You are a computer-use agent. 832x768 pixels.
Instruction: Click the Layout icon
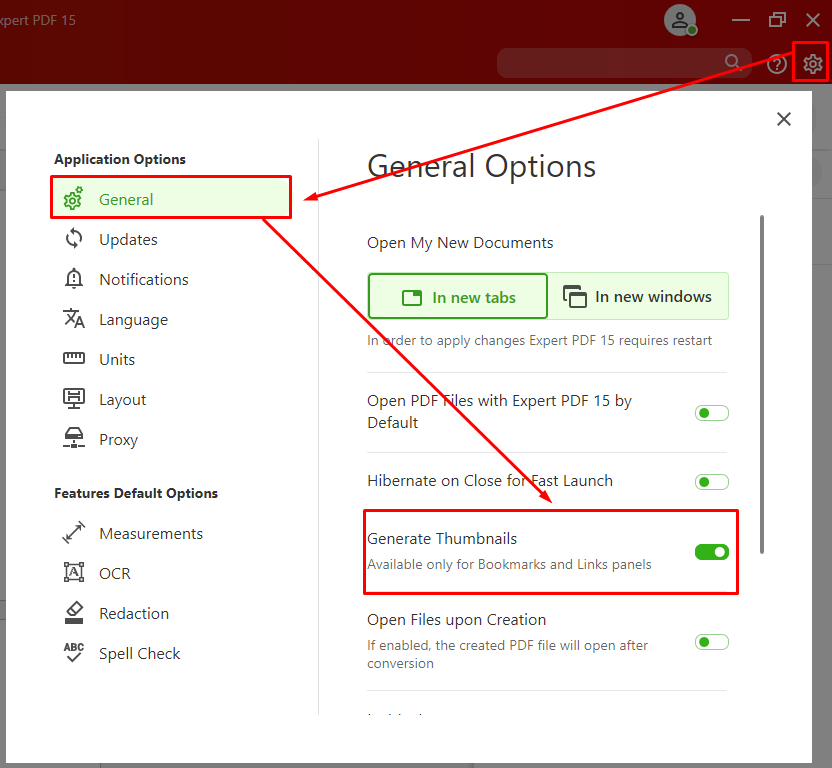(74, 399)
